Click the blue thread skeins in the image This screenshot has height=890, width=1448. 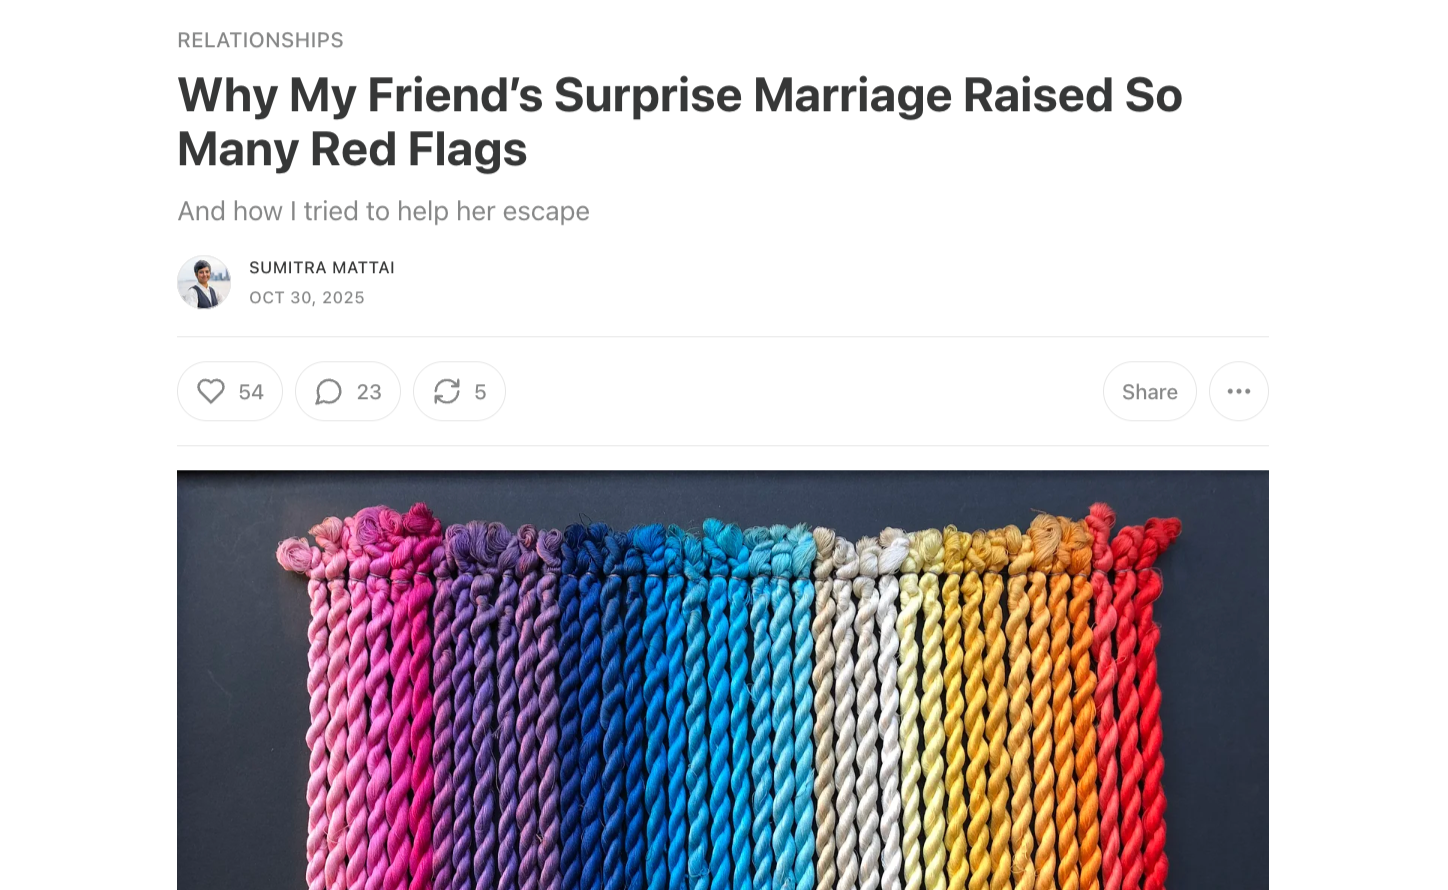coord(620,700)
